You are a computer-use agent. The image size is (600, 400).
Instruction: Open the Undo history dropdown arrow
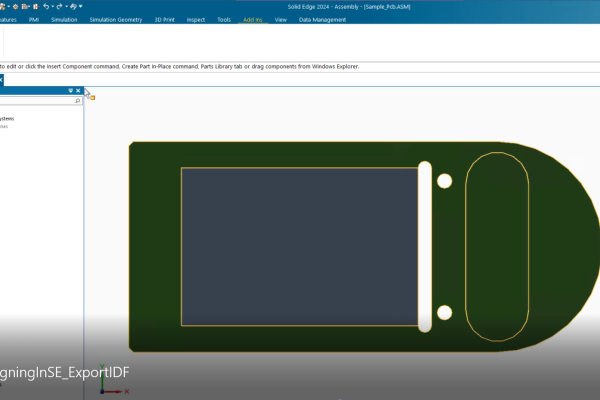coord(52,6)
